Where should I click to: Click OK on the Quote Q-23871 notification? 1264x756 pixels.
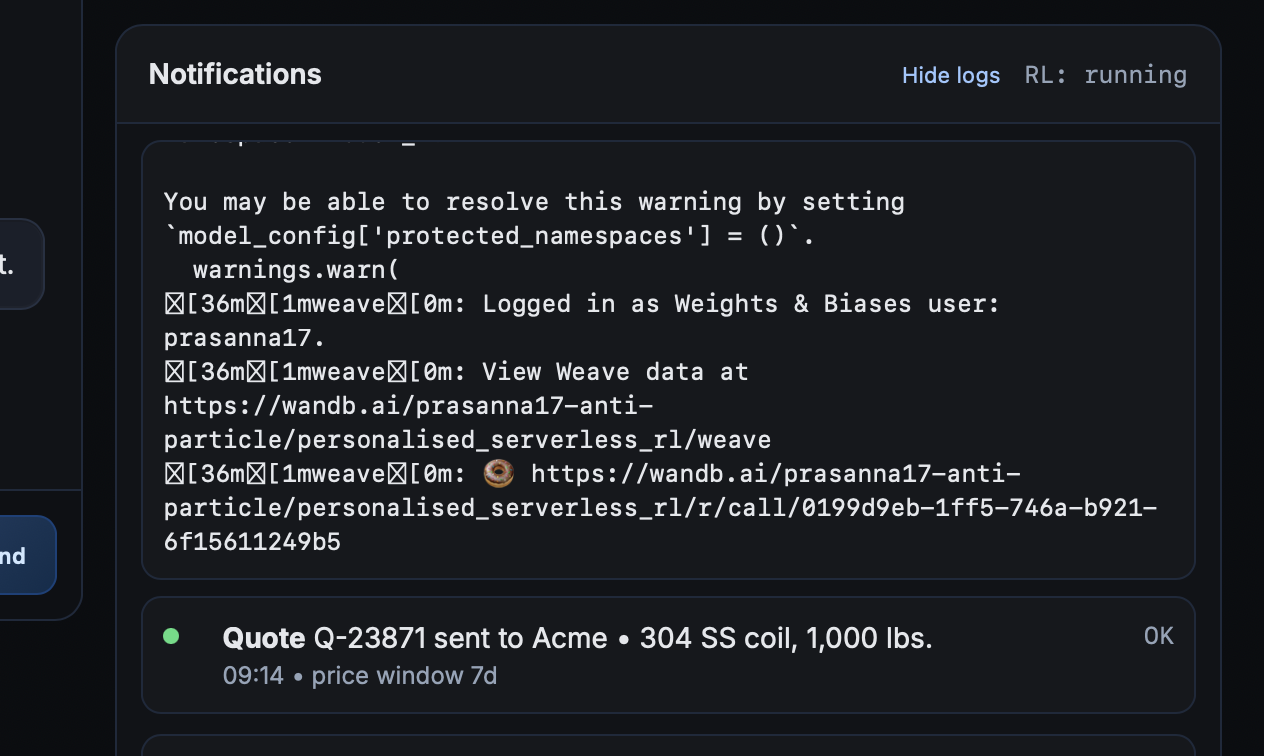[x=1158, y=637]
